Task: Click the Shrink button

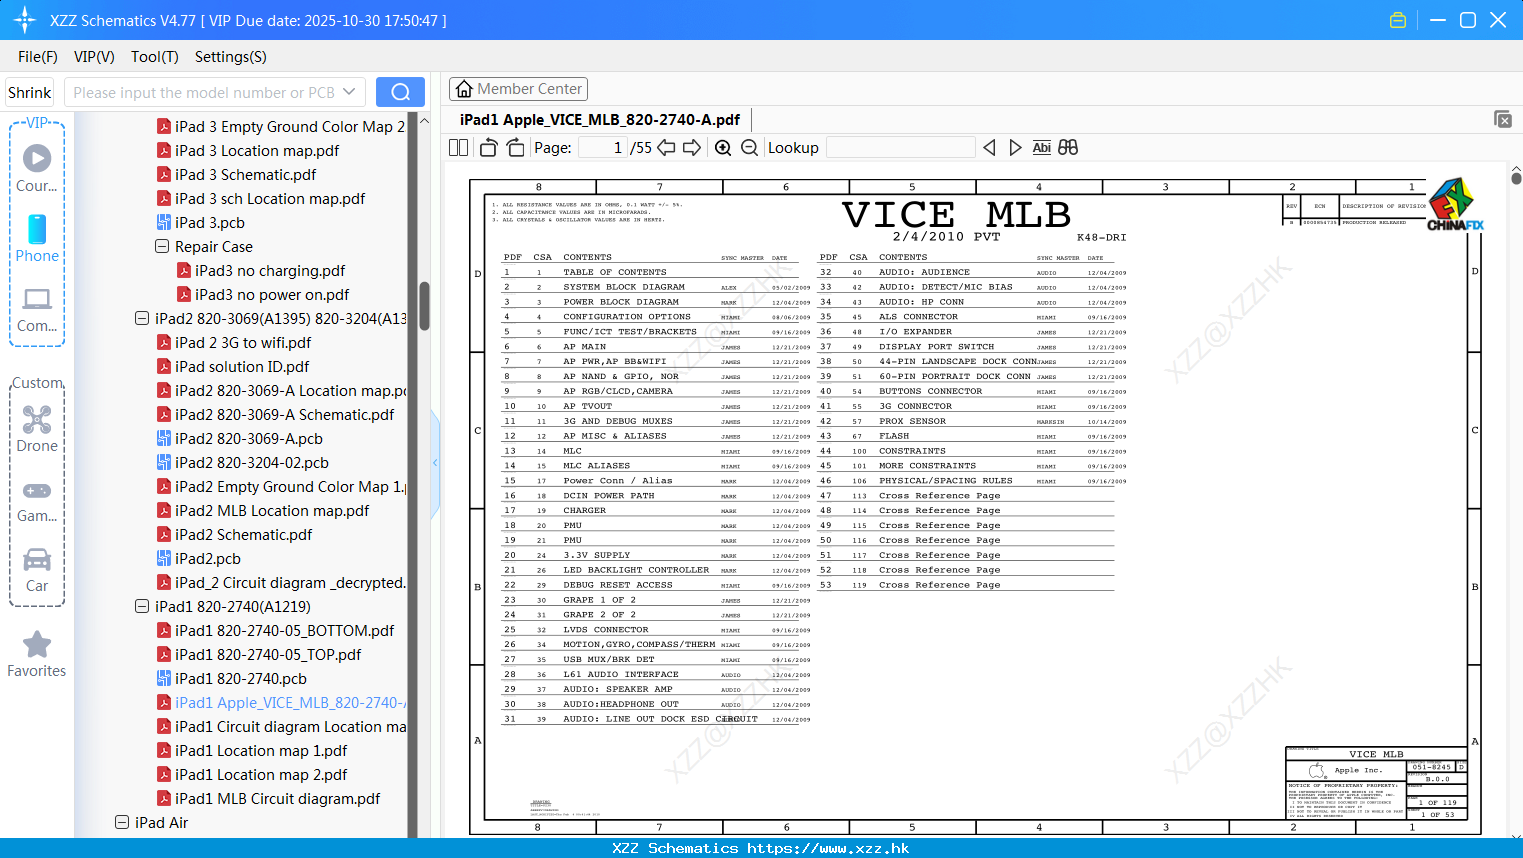Action: tap(29, 92)
